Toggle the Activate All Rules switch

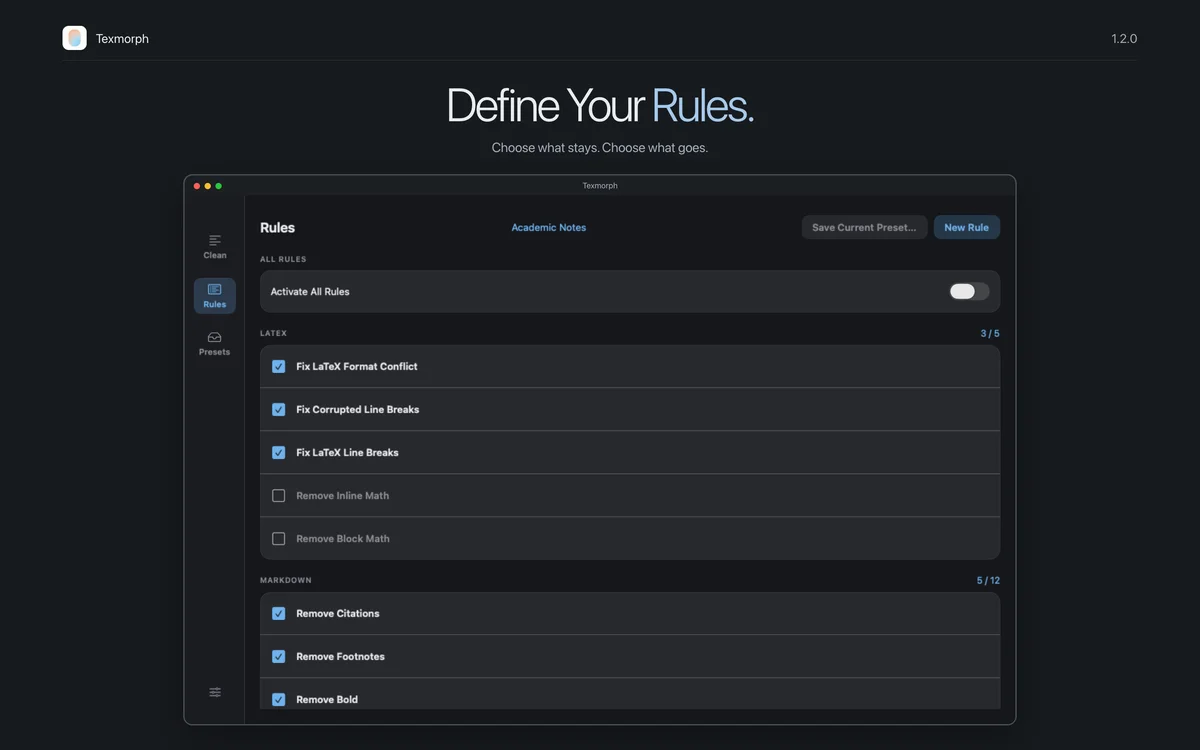[969, 291]
